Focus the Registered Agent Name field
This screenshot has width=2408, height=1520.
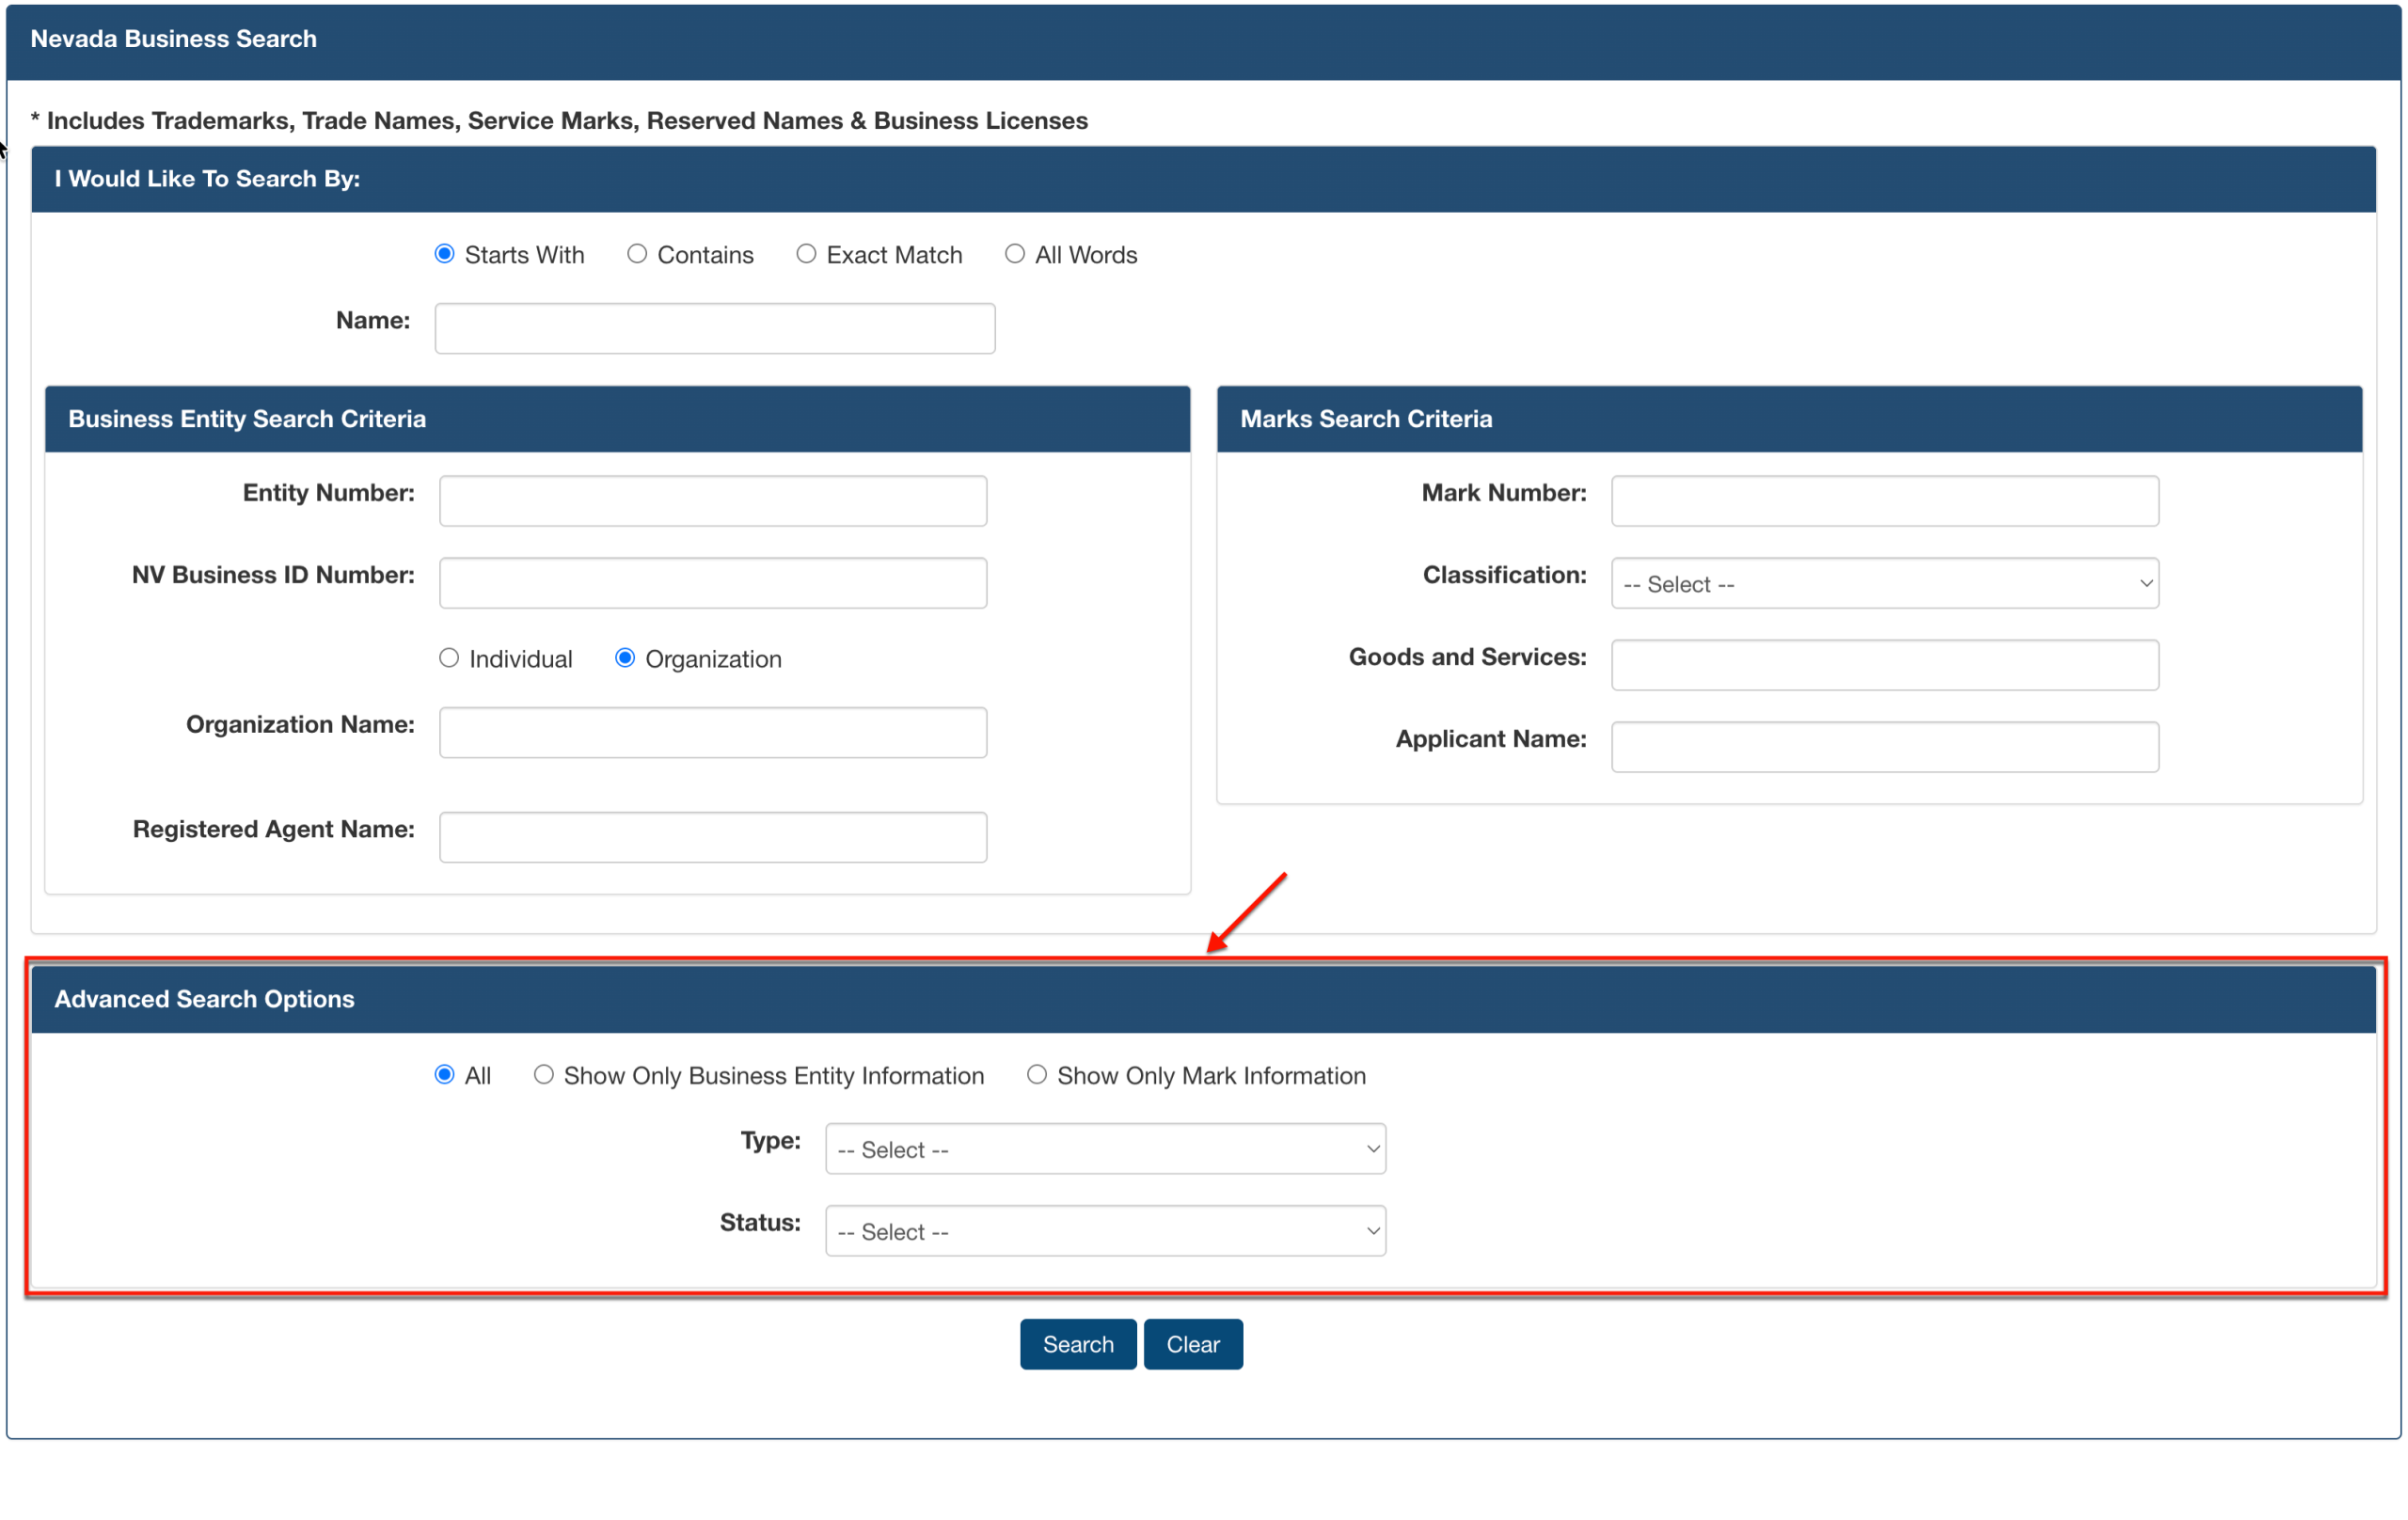point(713,838)
